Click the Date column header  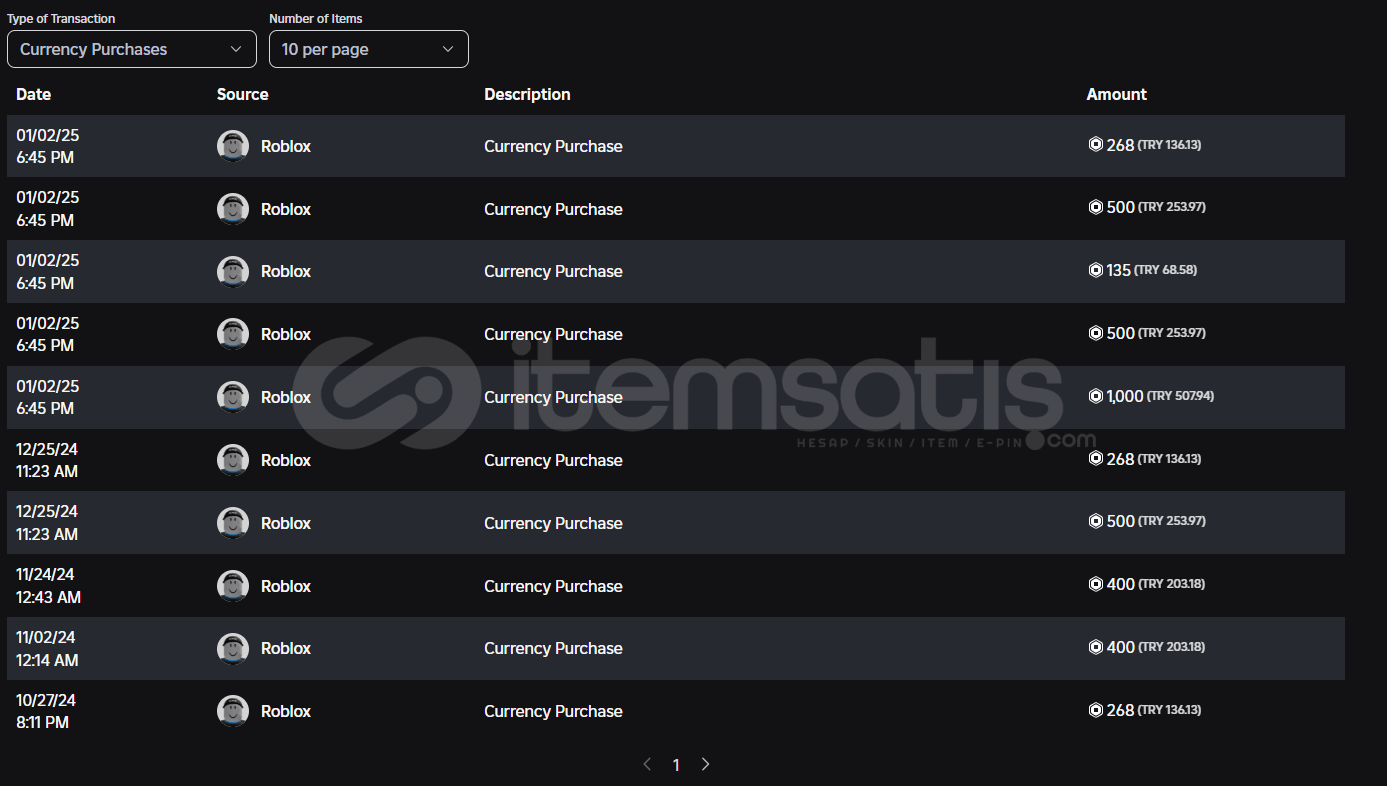(x=33, y=94)
